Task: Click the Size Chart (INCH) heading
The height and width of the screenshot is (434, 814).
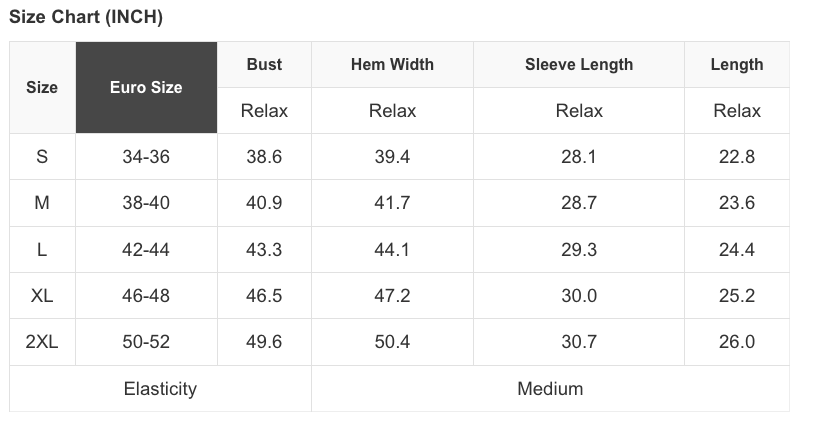Action: [x=86, y=17]
